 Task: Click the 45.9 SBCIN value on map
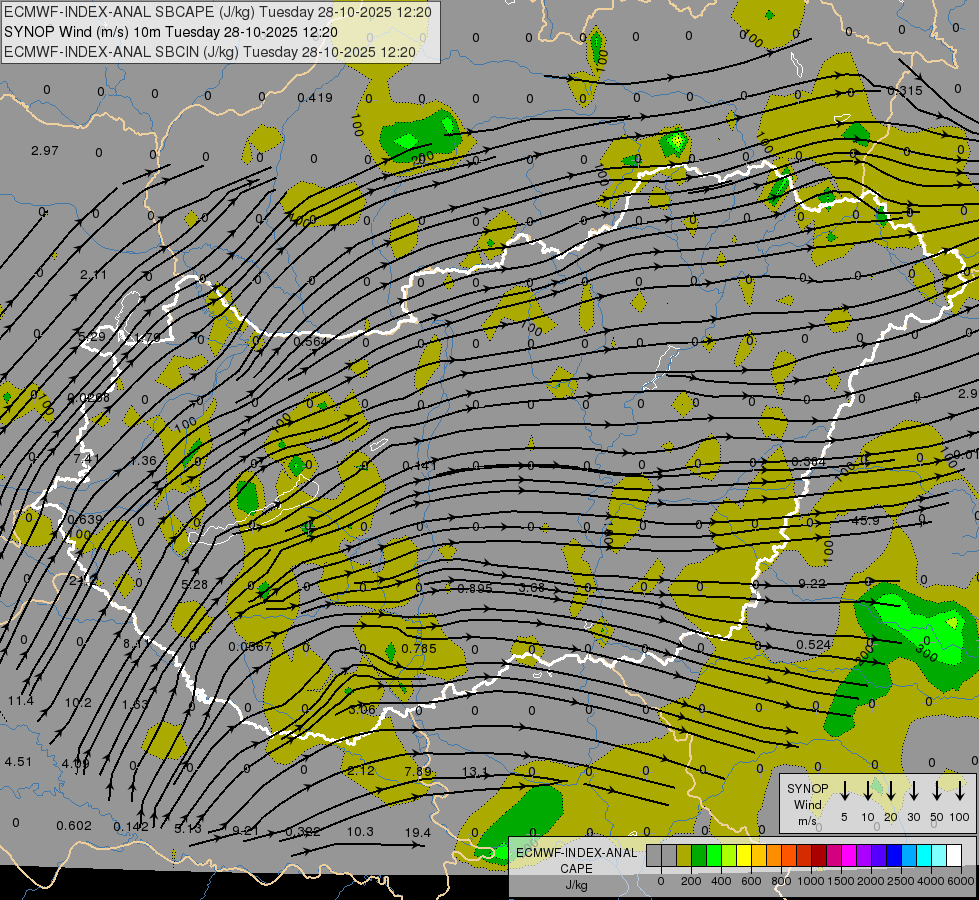[x=865, y=520]
